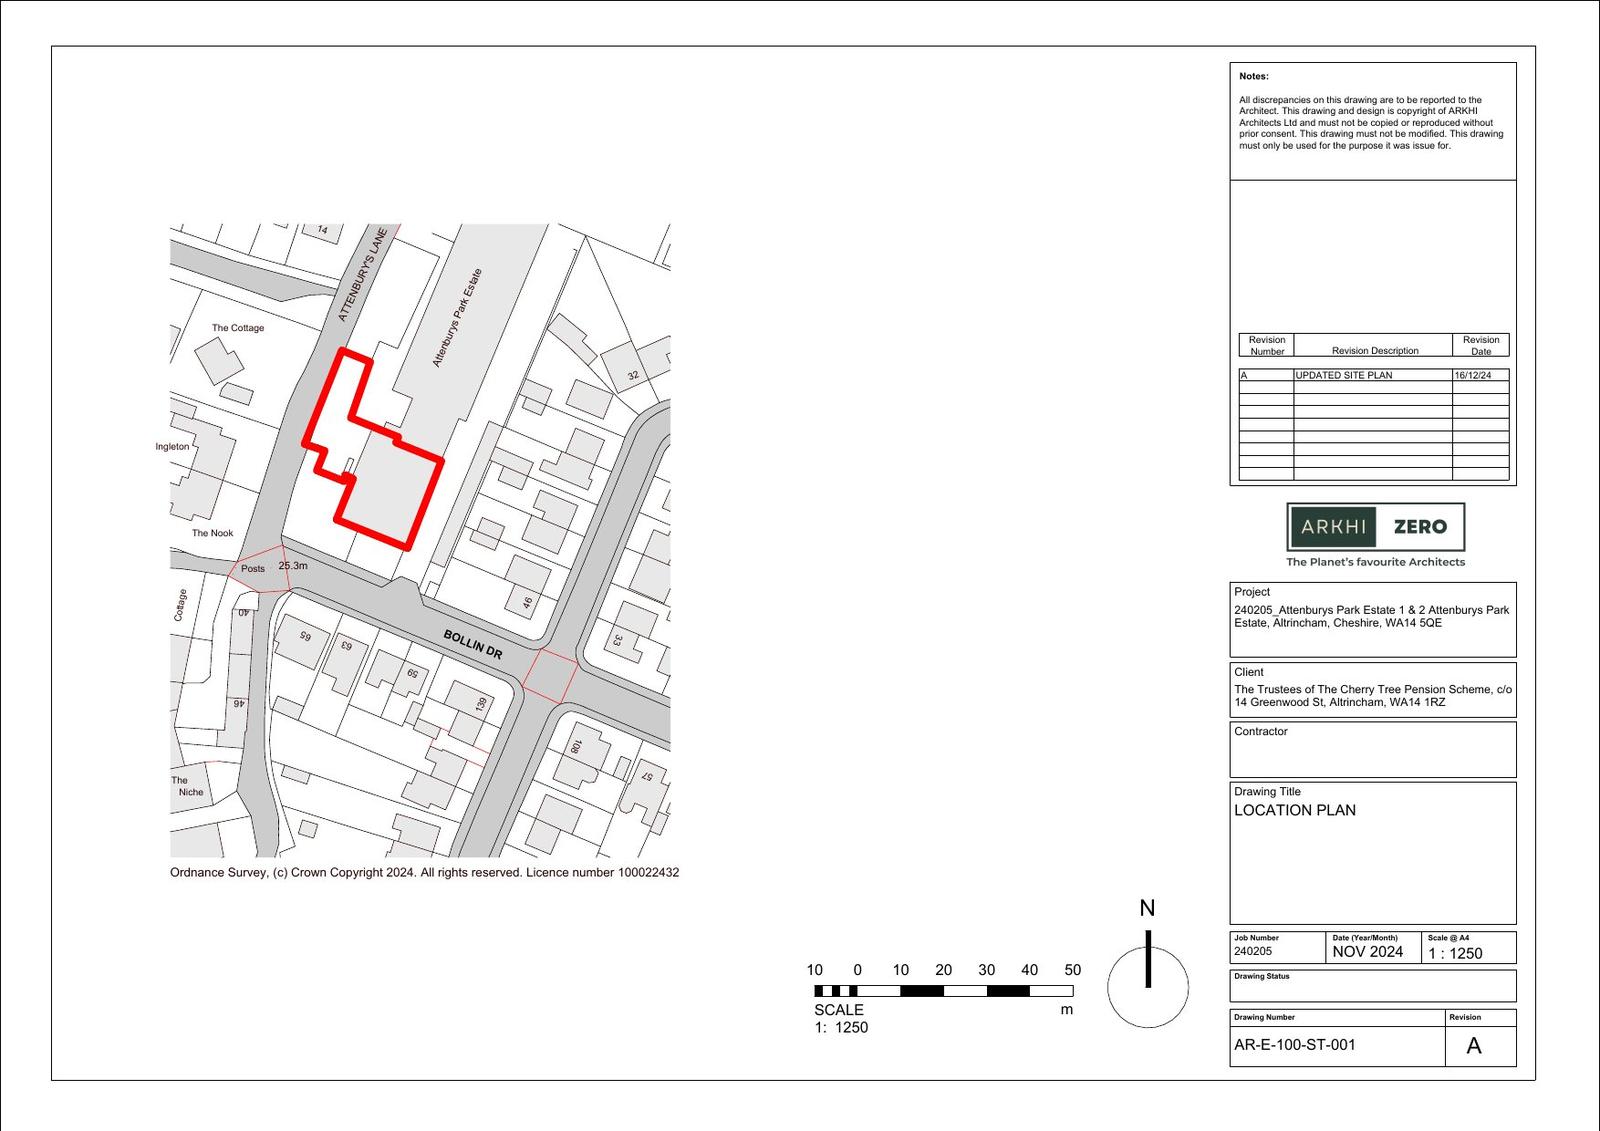
Task: Click the Ordnance Survey copyright text
Action: pos(424,872)
